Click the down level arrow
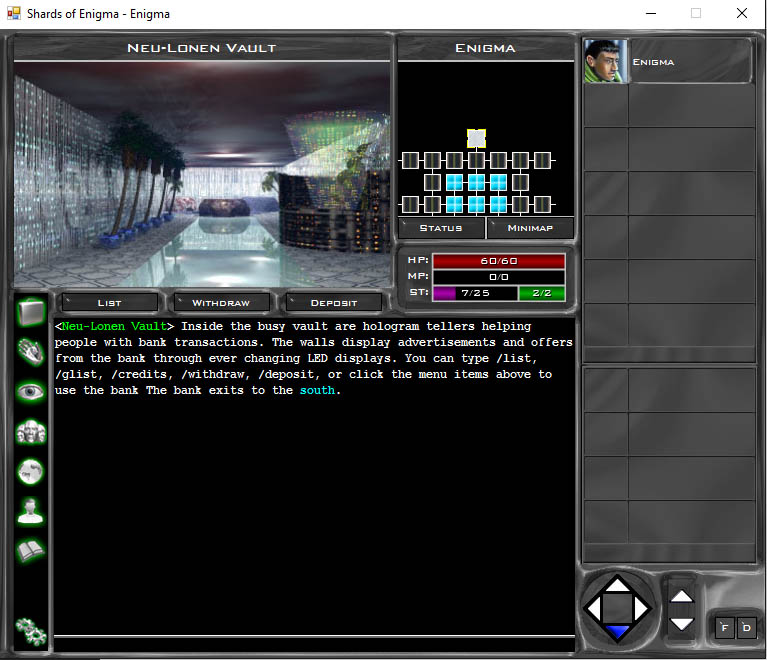 coord(681,623)
